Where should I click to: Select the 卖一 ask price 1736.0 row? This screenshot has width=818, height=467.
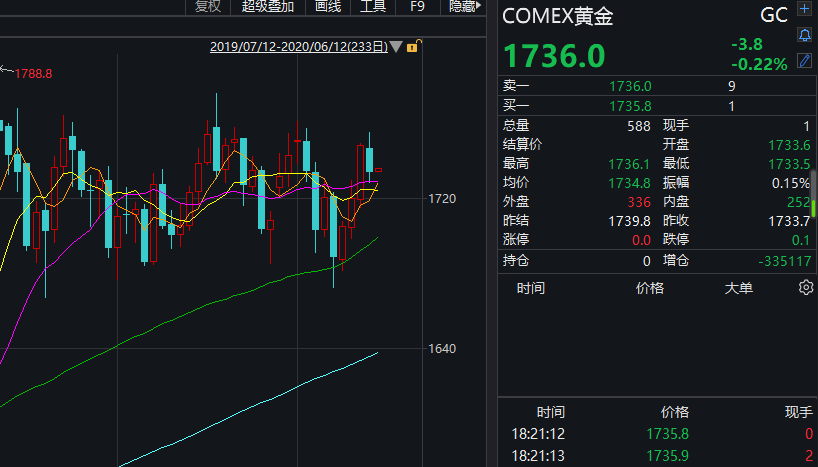(657, 86)
